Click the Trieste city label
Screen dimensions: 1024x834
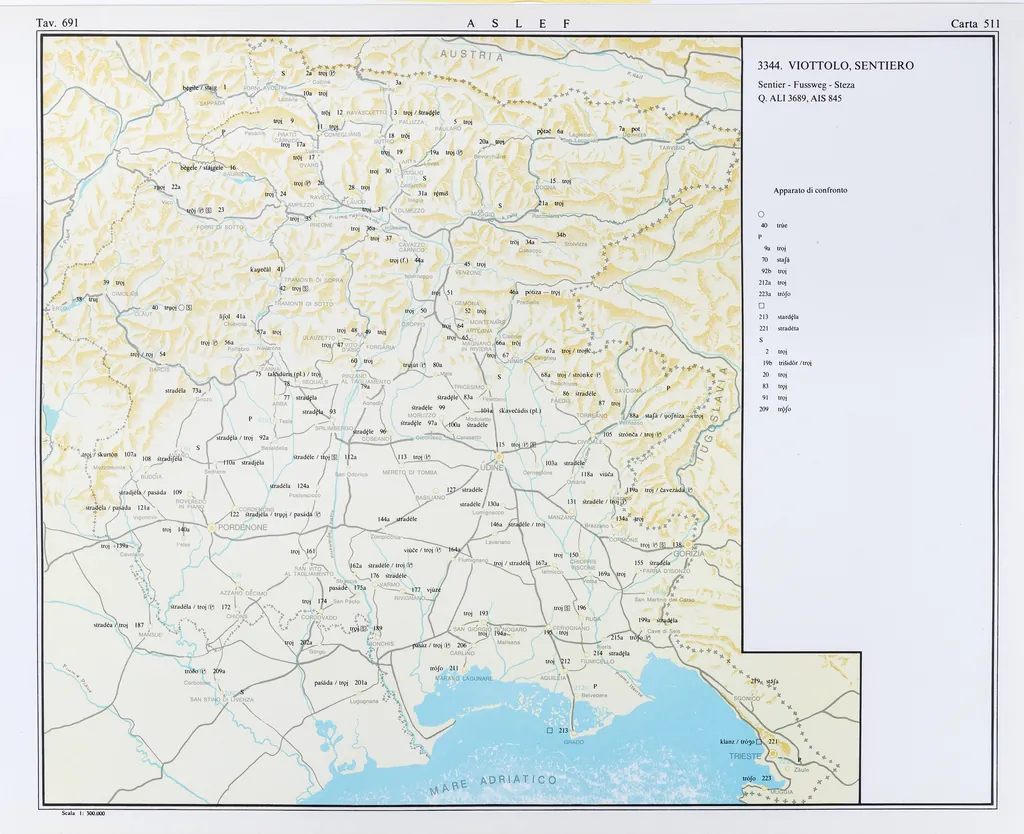(x=745, y=758)
